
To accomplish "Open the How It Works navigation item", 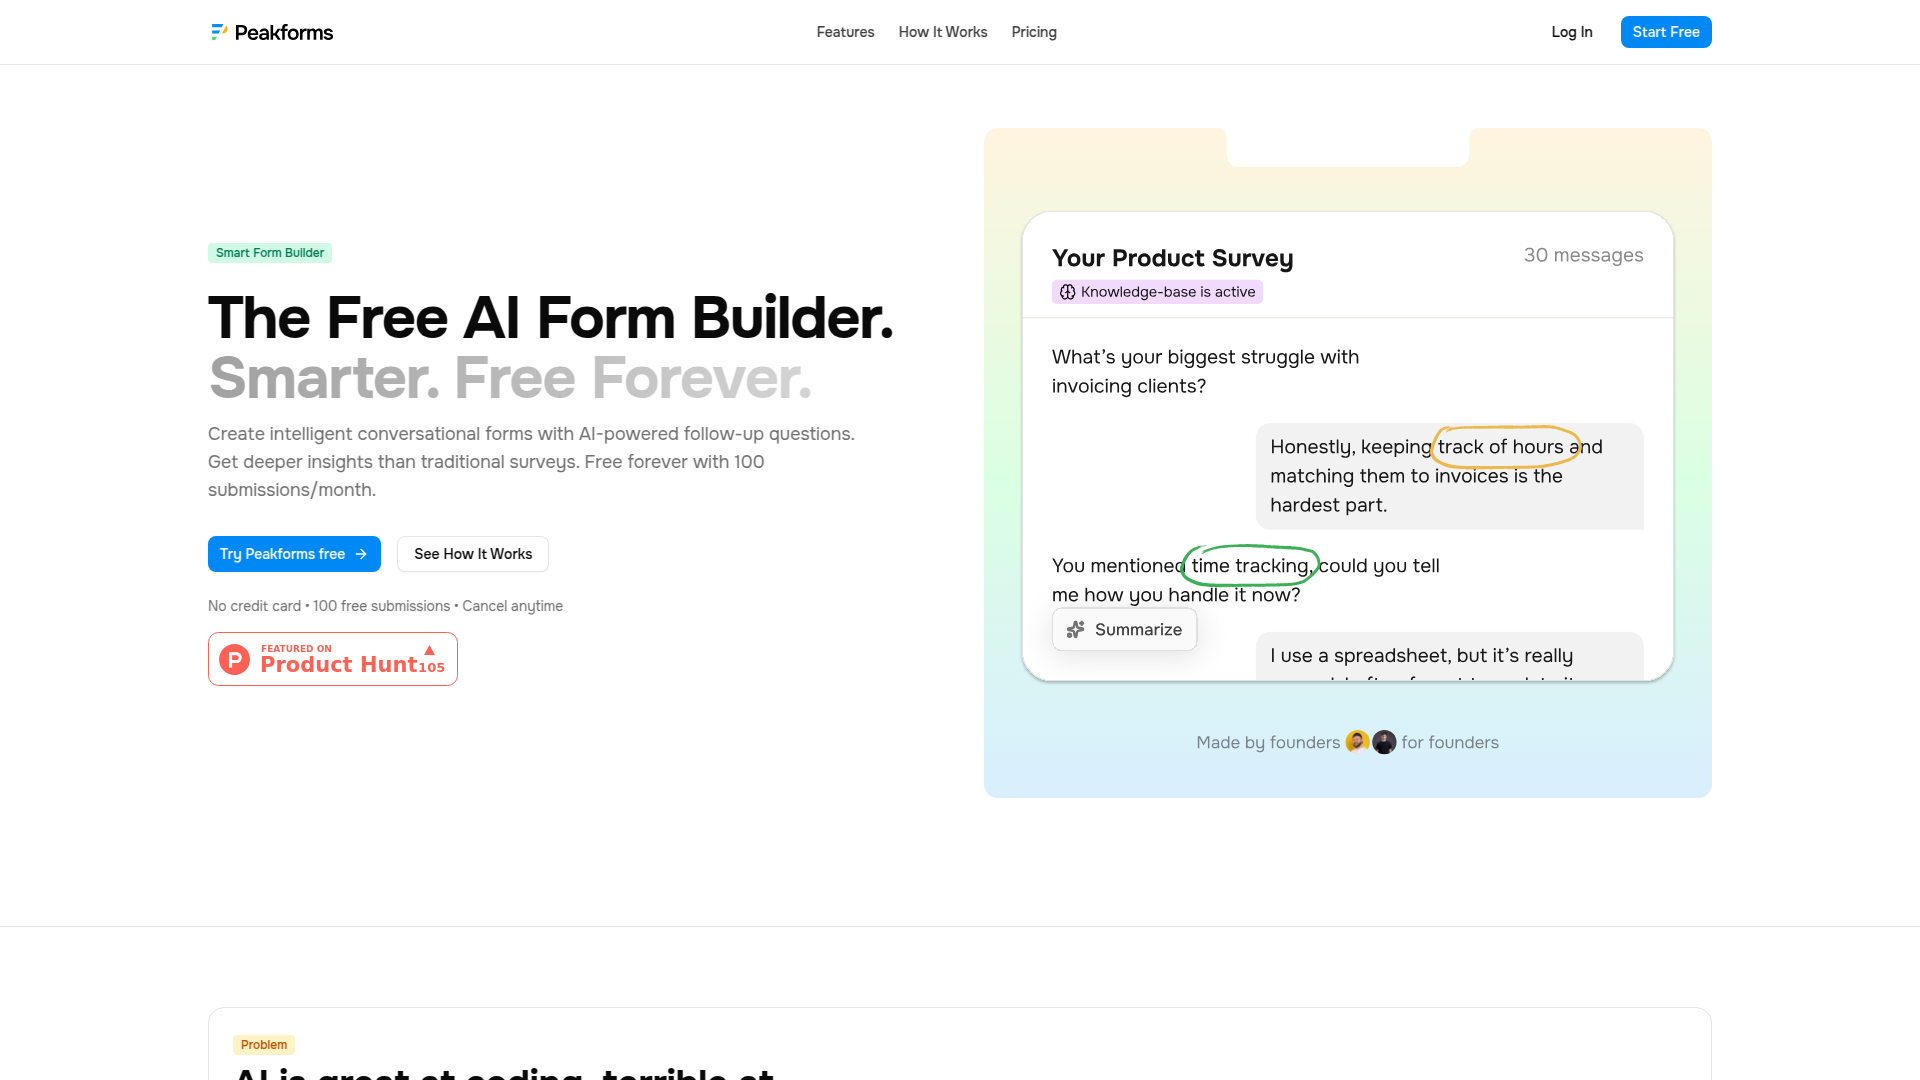I will 942,32.
